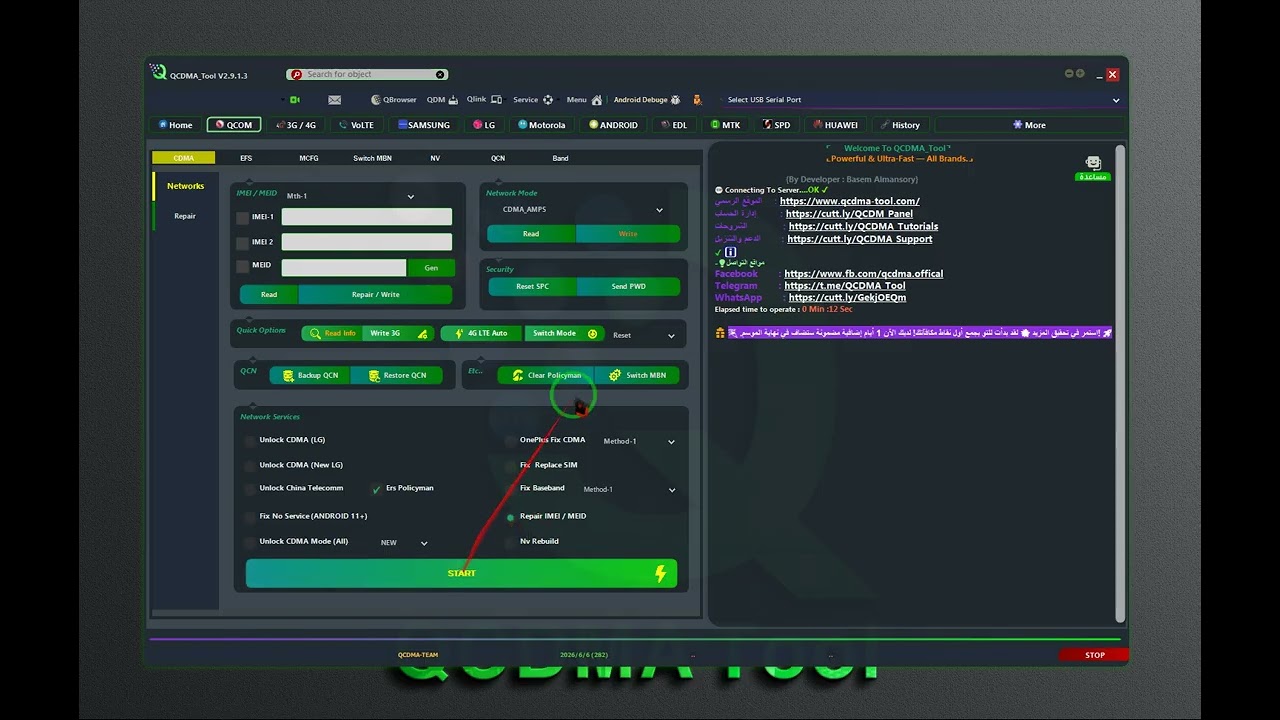Switch to the EFS tab
This screenshot has height=720, width=1280.
pyautogui.click(x=246, y=158)
